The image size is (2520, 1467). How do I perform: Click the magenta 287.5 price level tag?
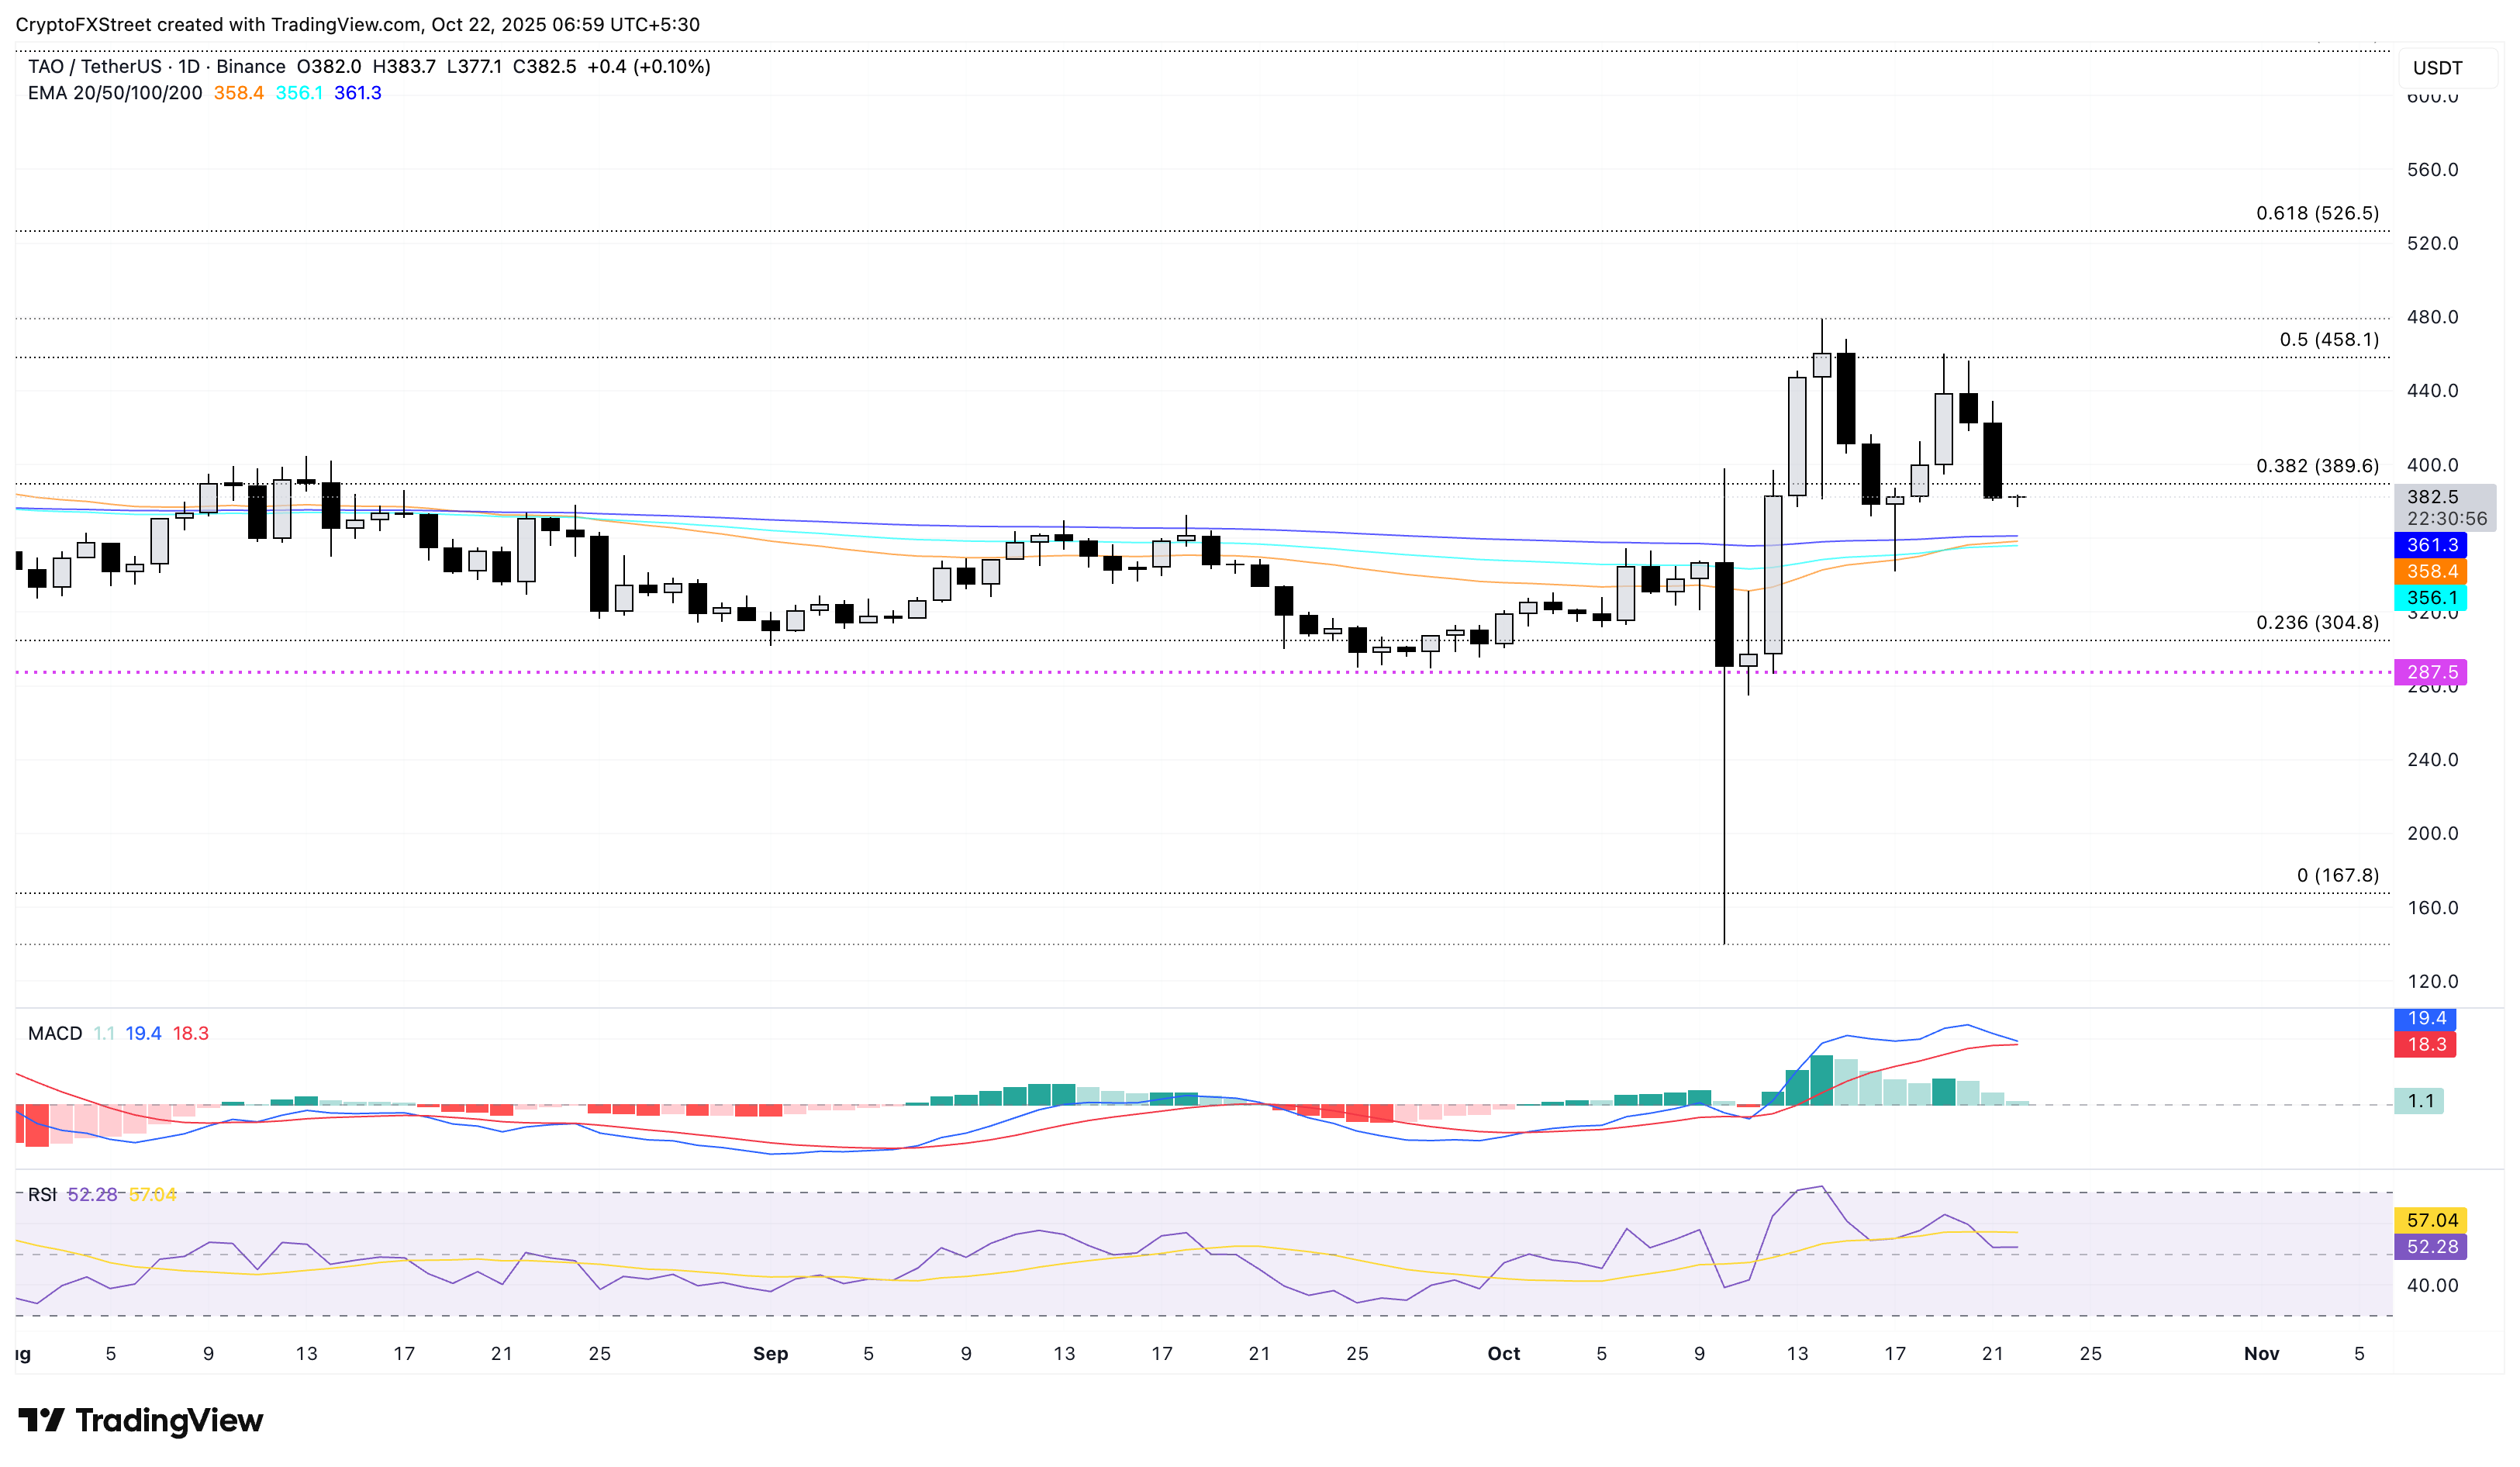tap(2430, 672)
